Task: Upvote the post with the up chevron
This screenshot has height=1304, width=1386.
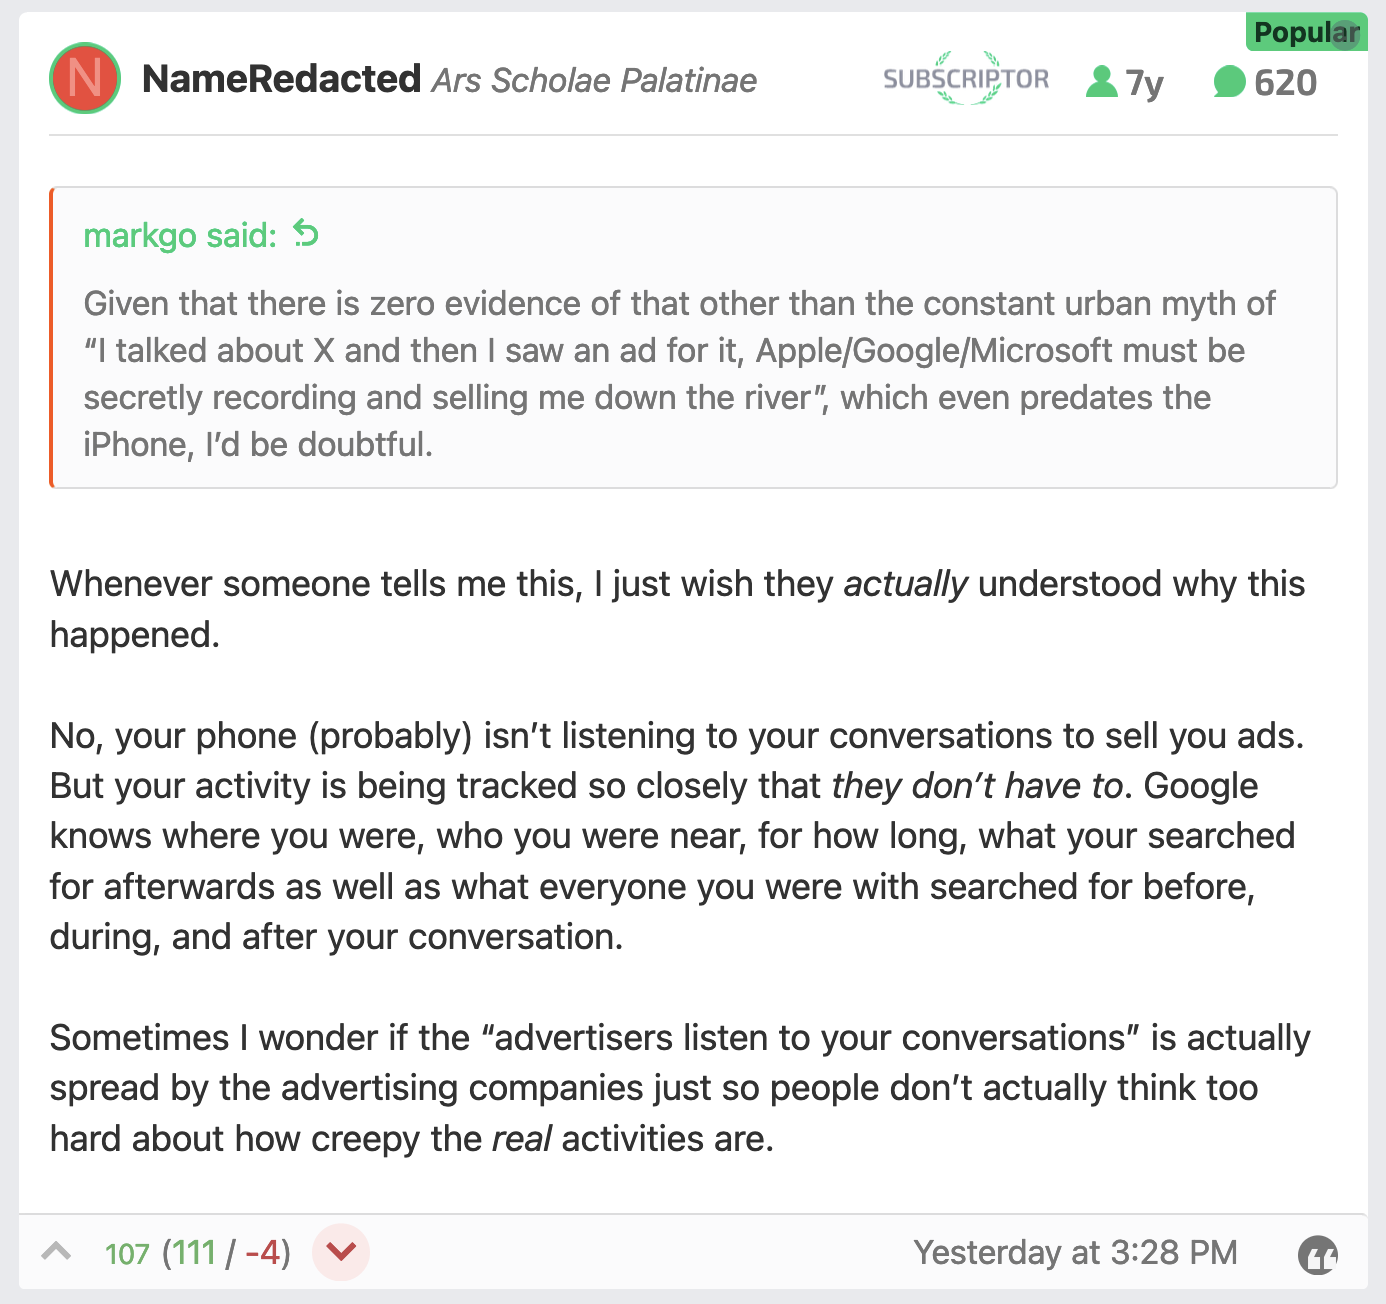Action: point(57,1251)
